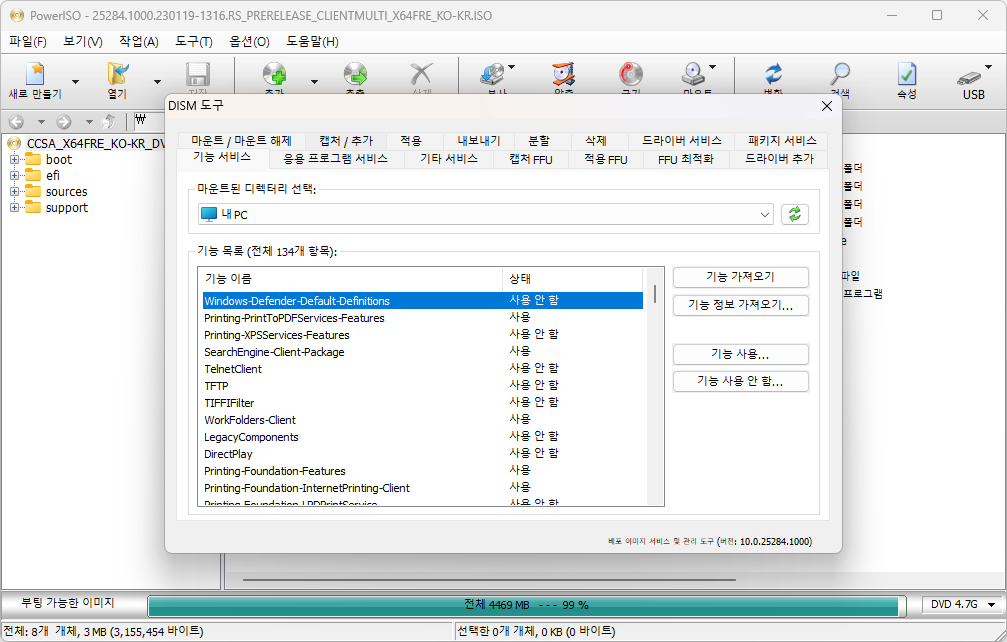
Task: Click the feature list vertical scrollbar thumb
Action: (655, 294)
